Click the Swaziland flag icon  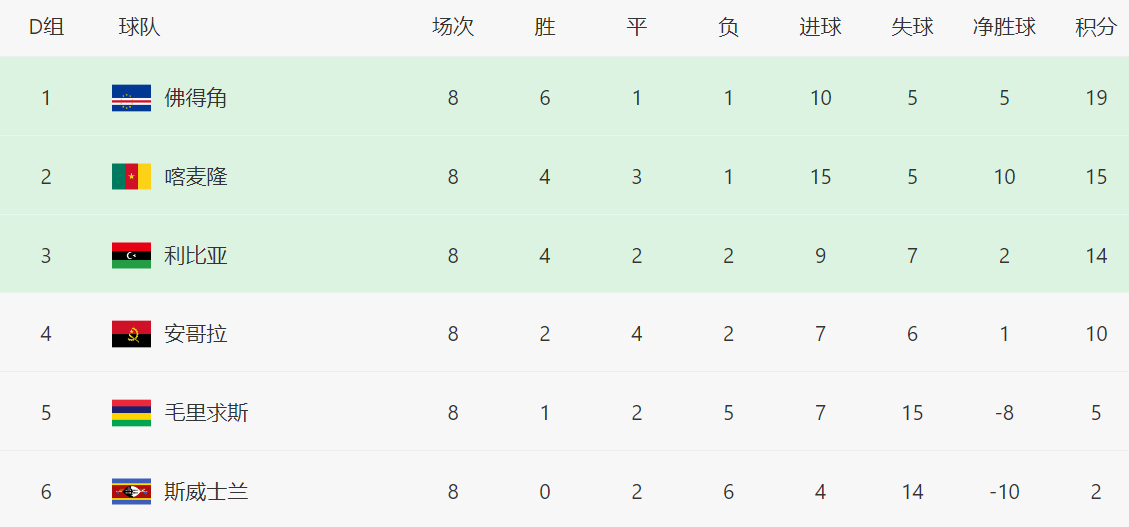click(131, 491)
